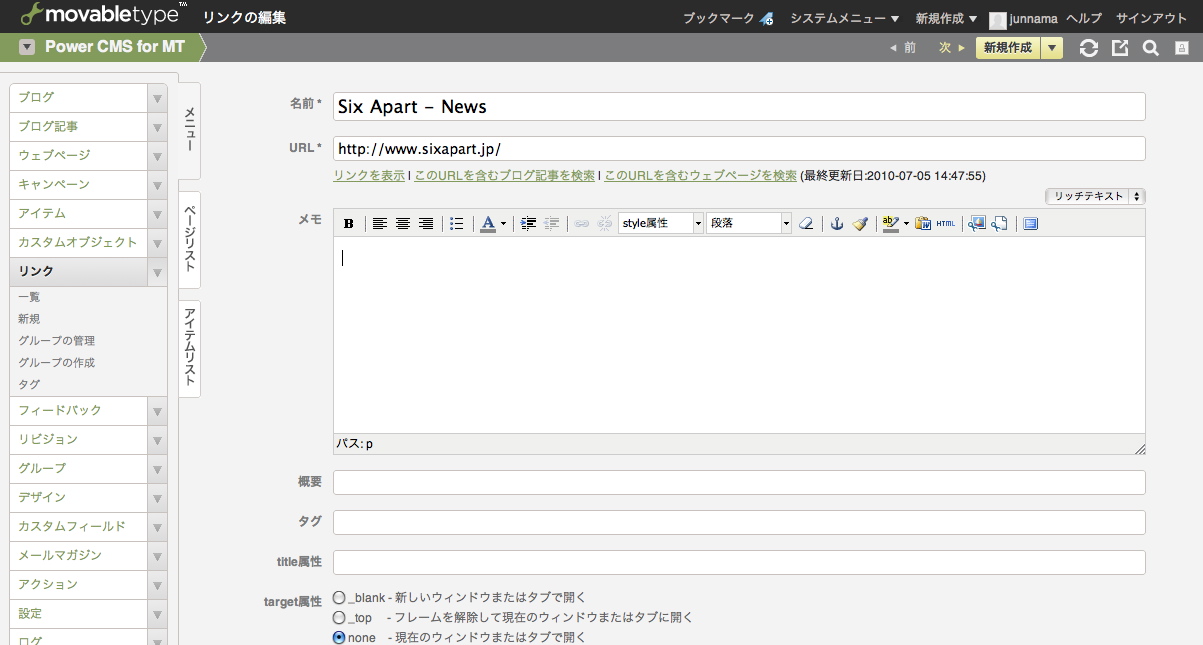
Task: Insert a bulleted list in the memo
Action: (457, 223)
